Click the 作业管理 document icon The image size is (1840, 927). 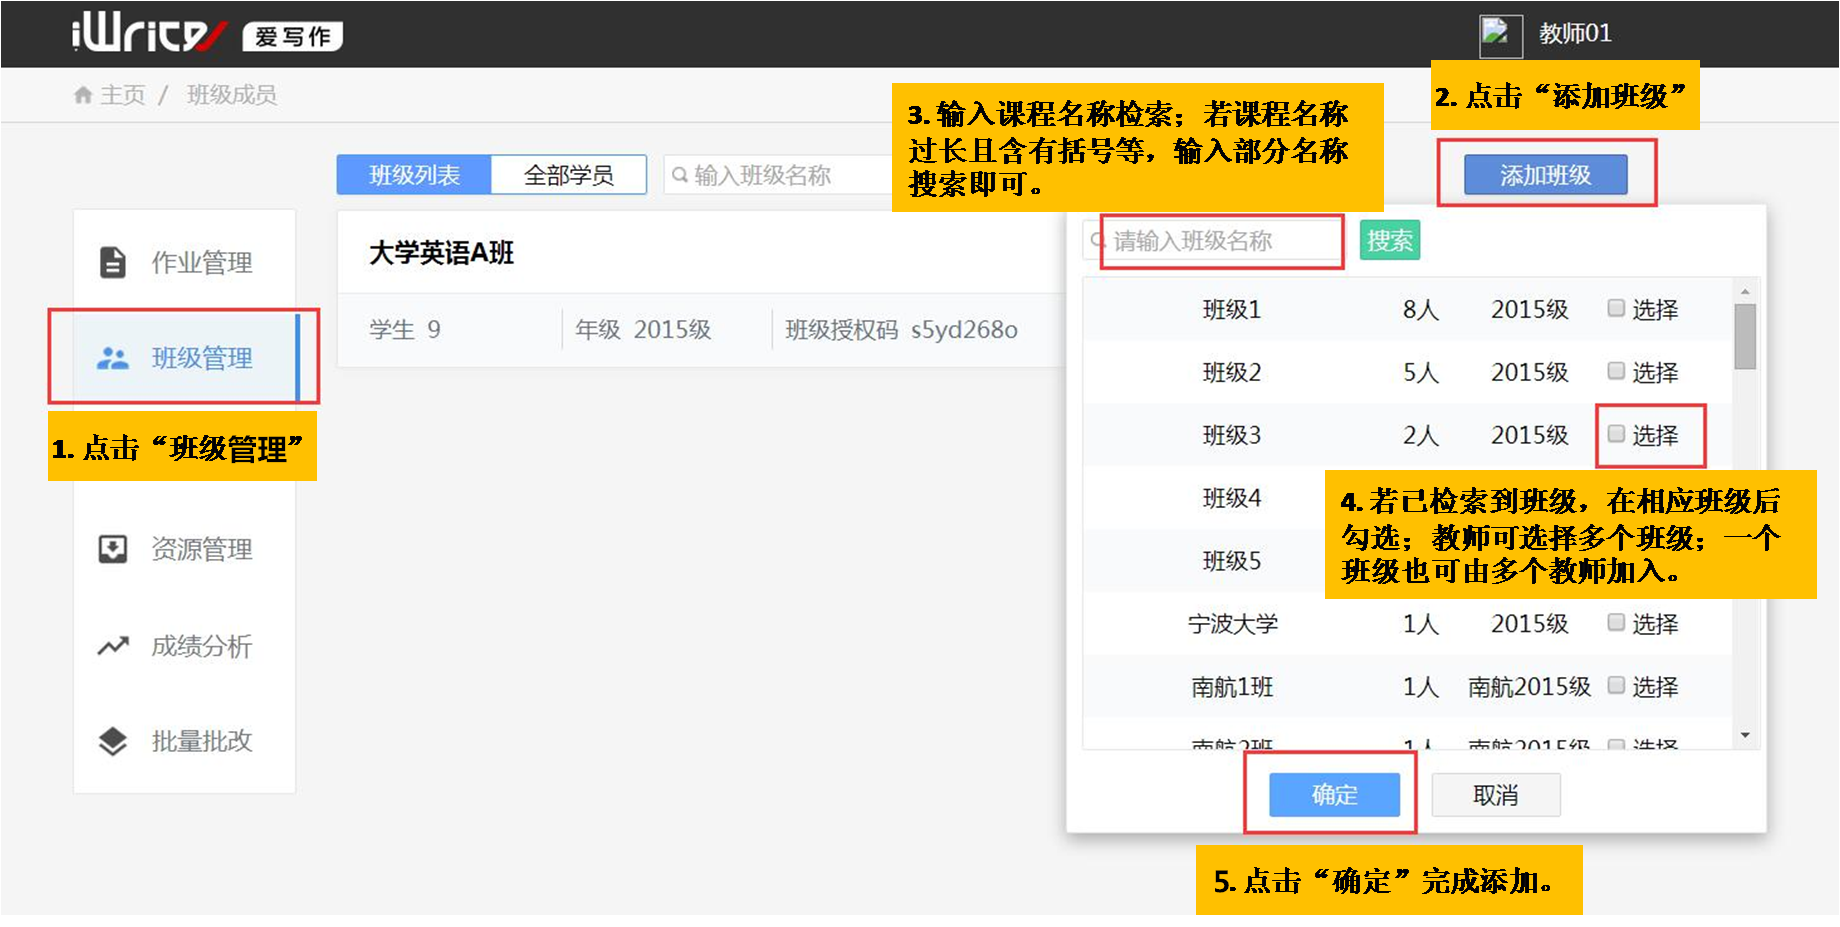[113, 262]
